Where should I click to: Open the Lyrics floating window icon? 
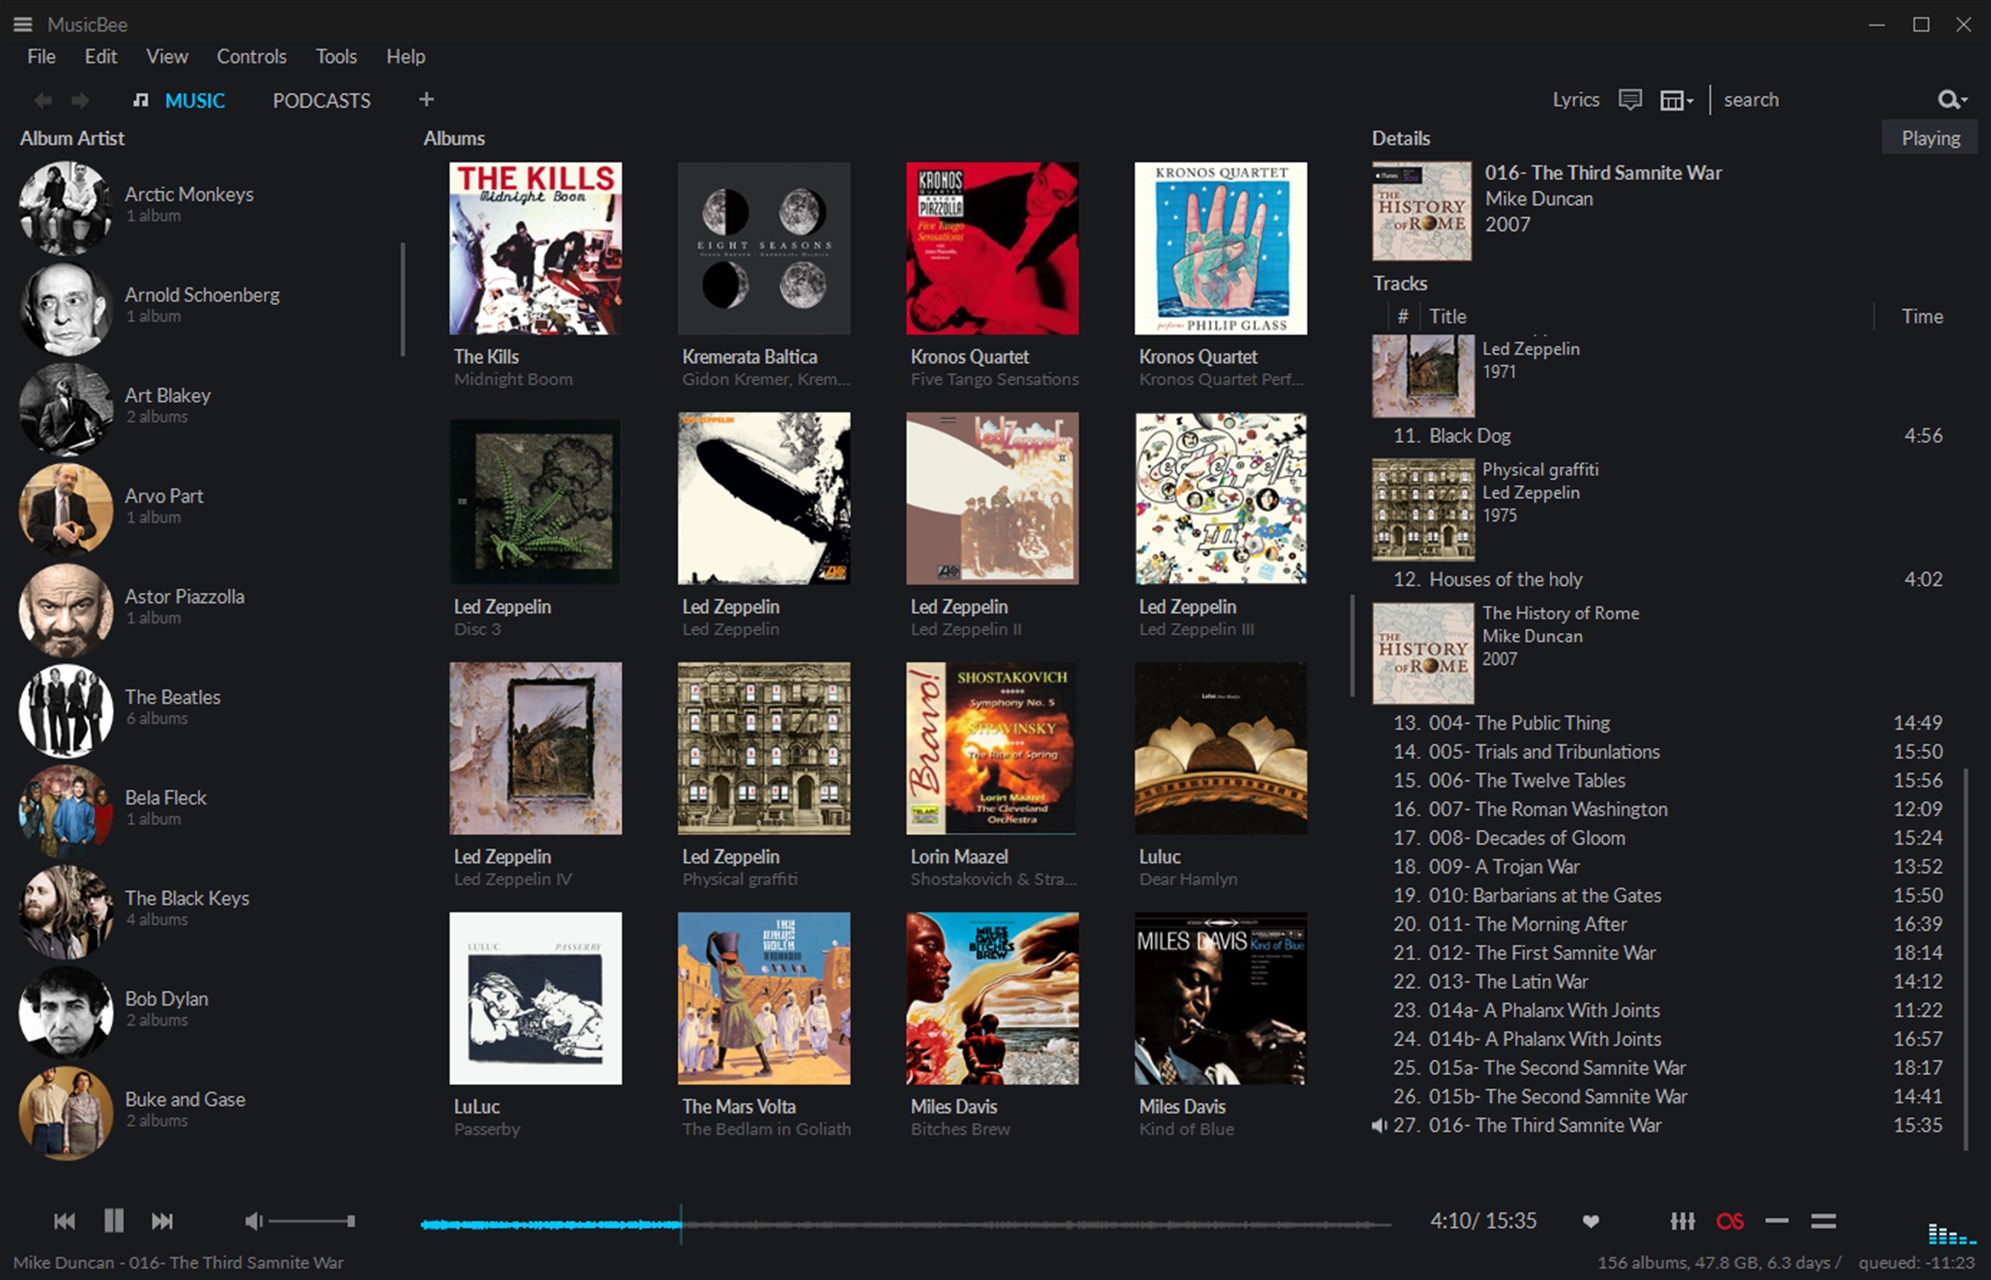[x=1630, y=99]
